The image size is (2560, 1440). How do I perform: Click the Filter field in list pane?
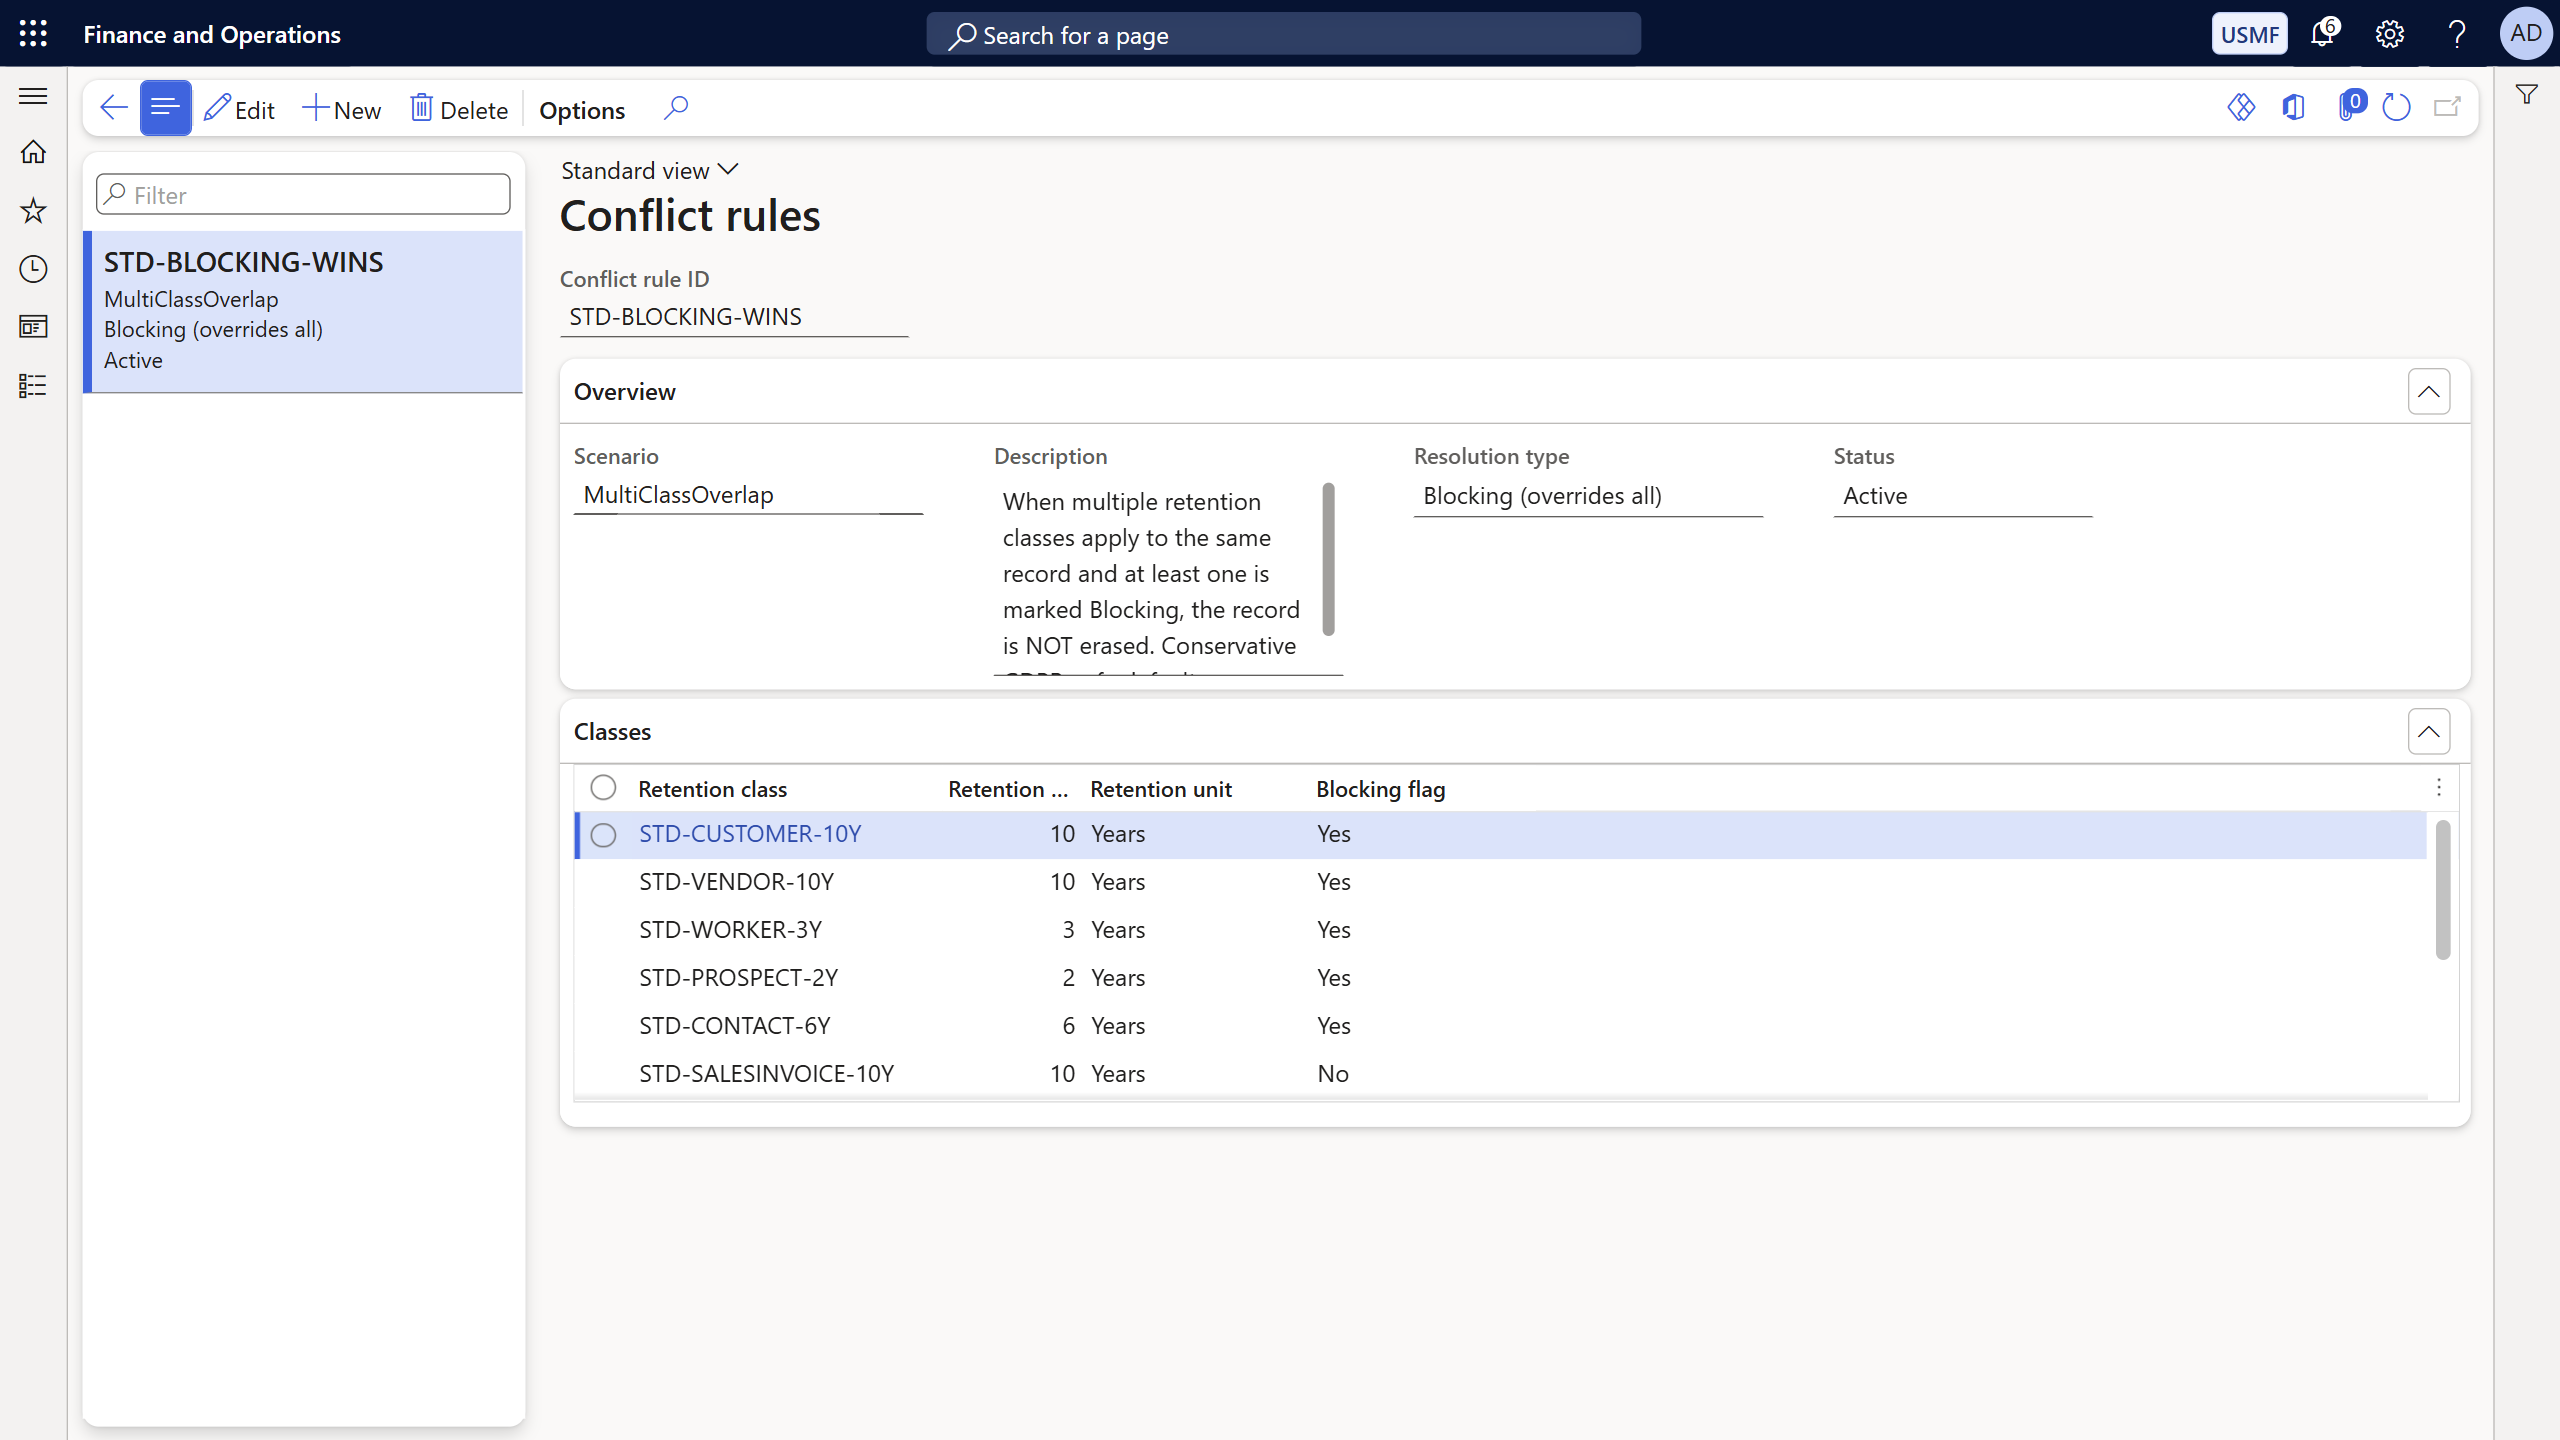click(303, 194)
